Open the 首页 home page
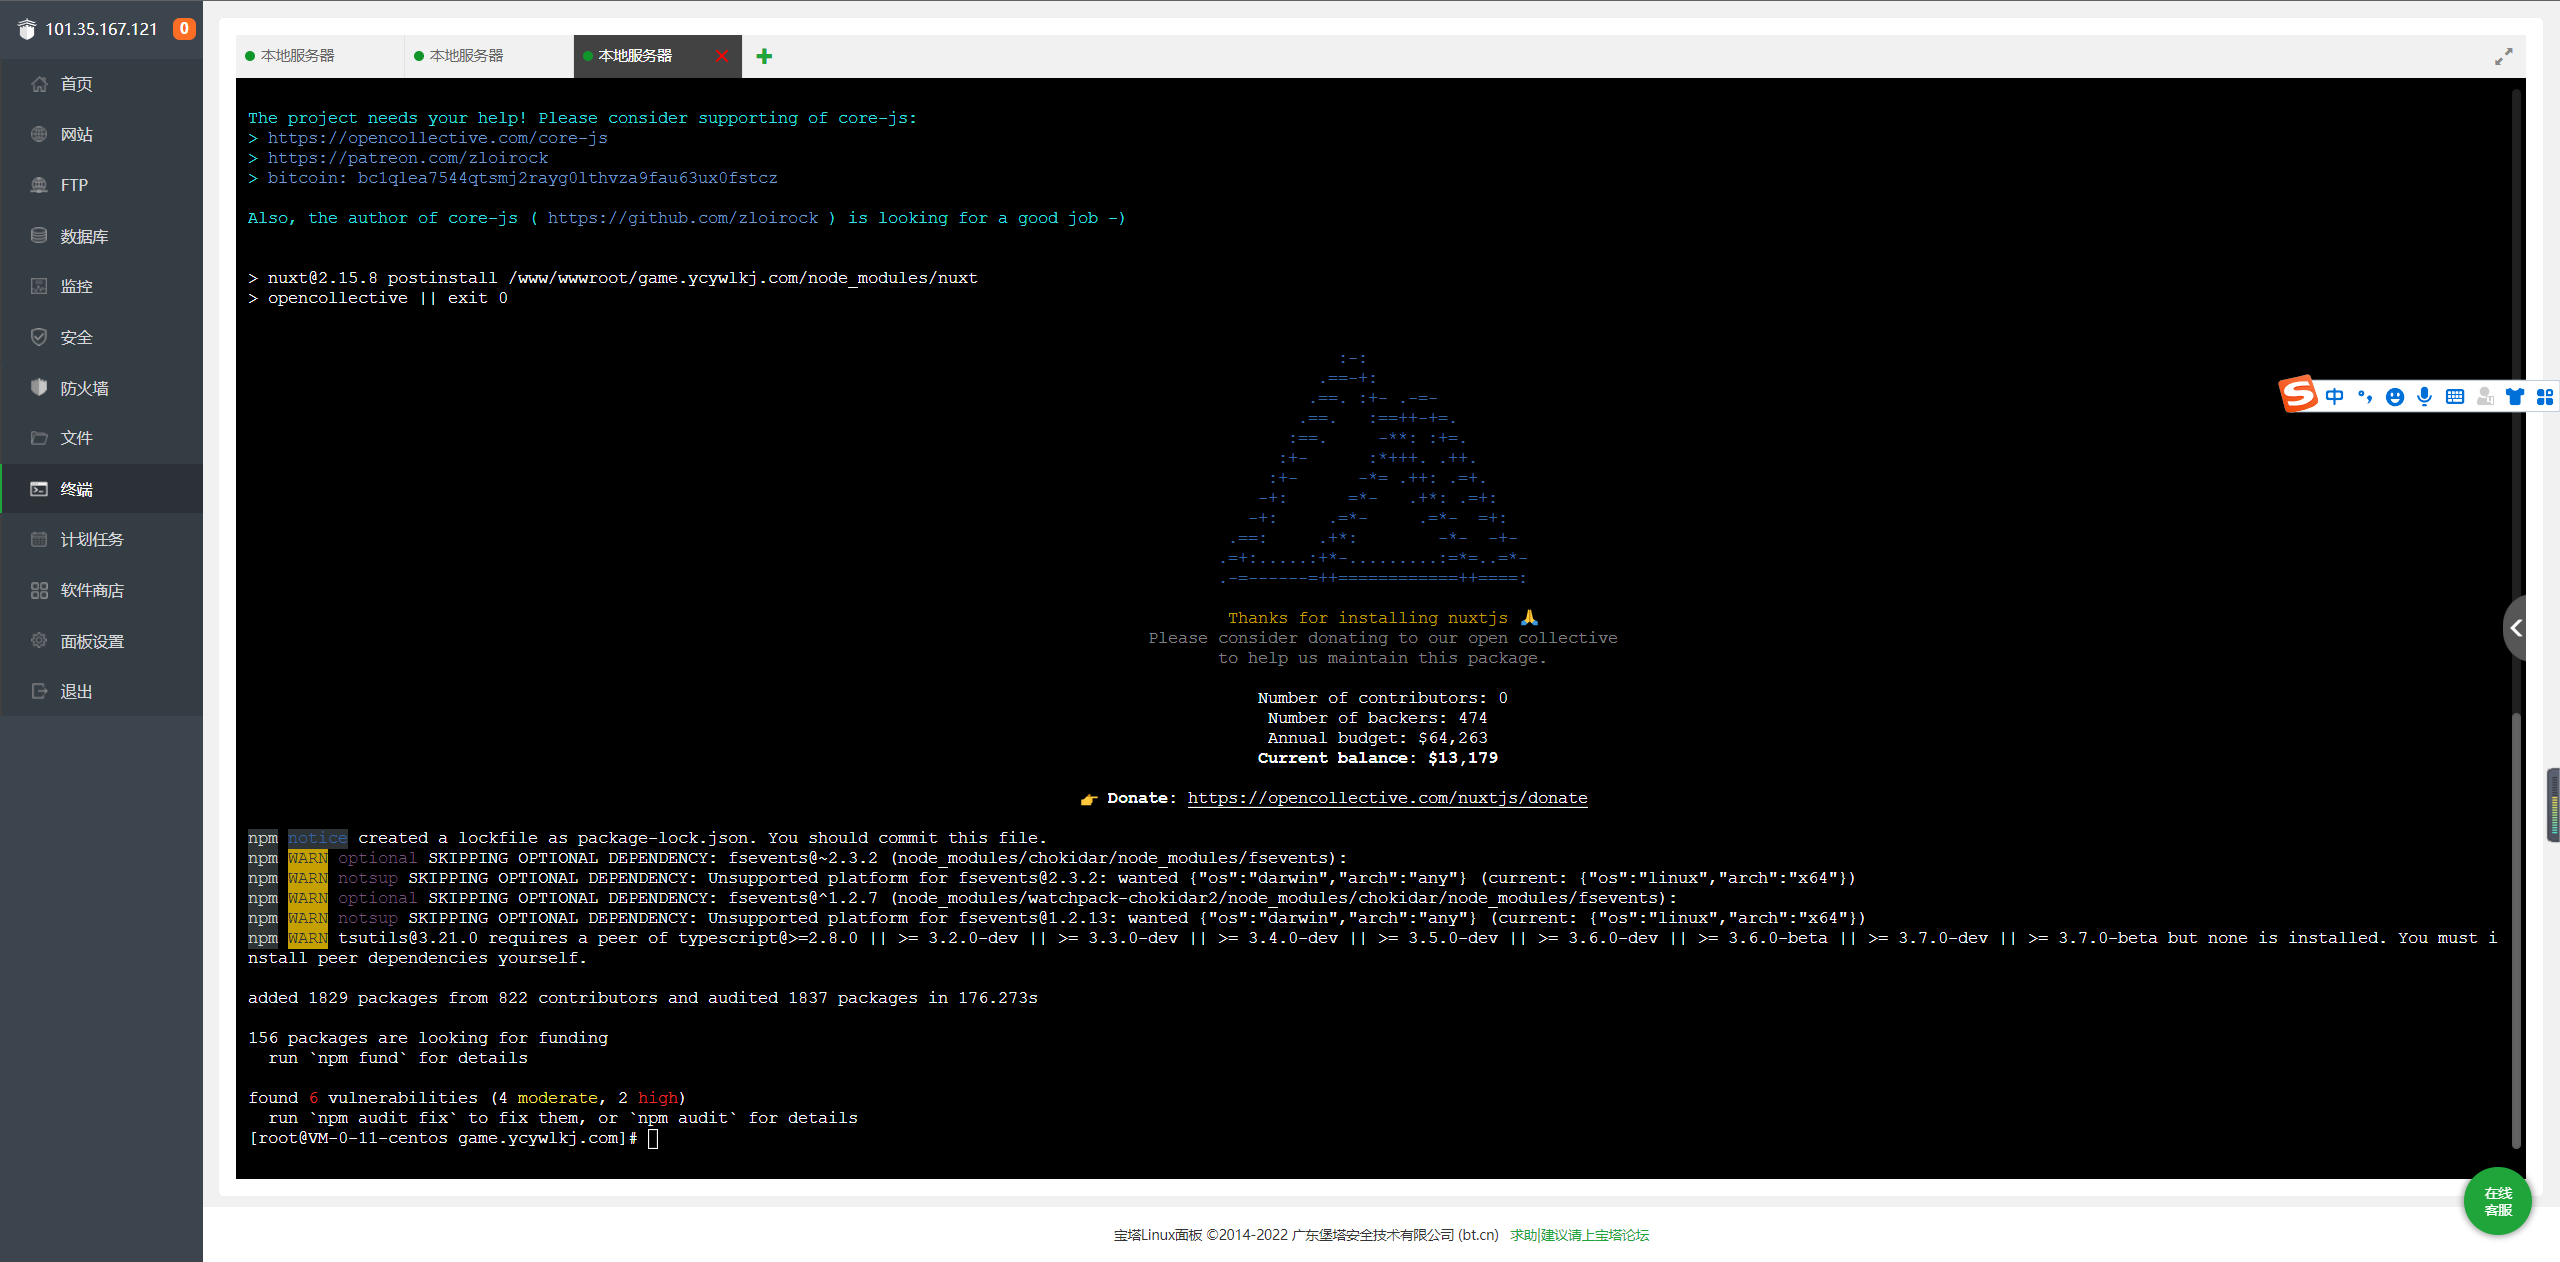 tap(76, 84)
